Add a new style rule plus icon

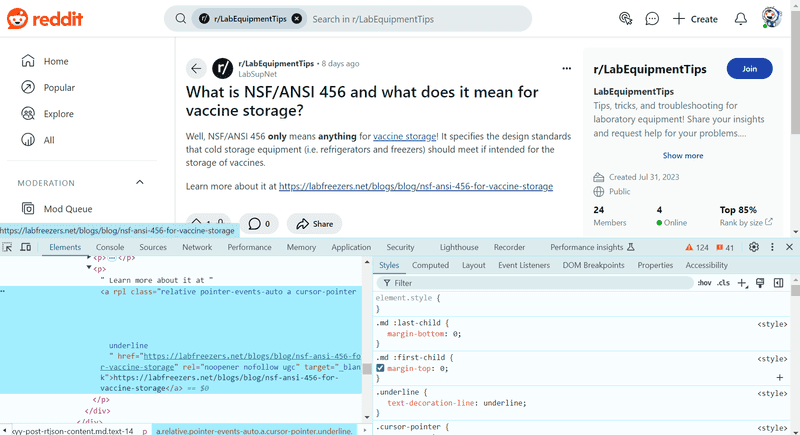point(742,283)
